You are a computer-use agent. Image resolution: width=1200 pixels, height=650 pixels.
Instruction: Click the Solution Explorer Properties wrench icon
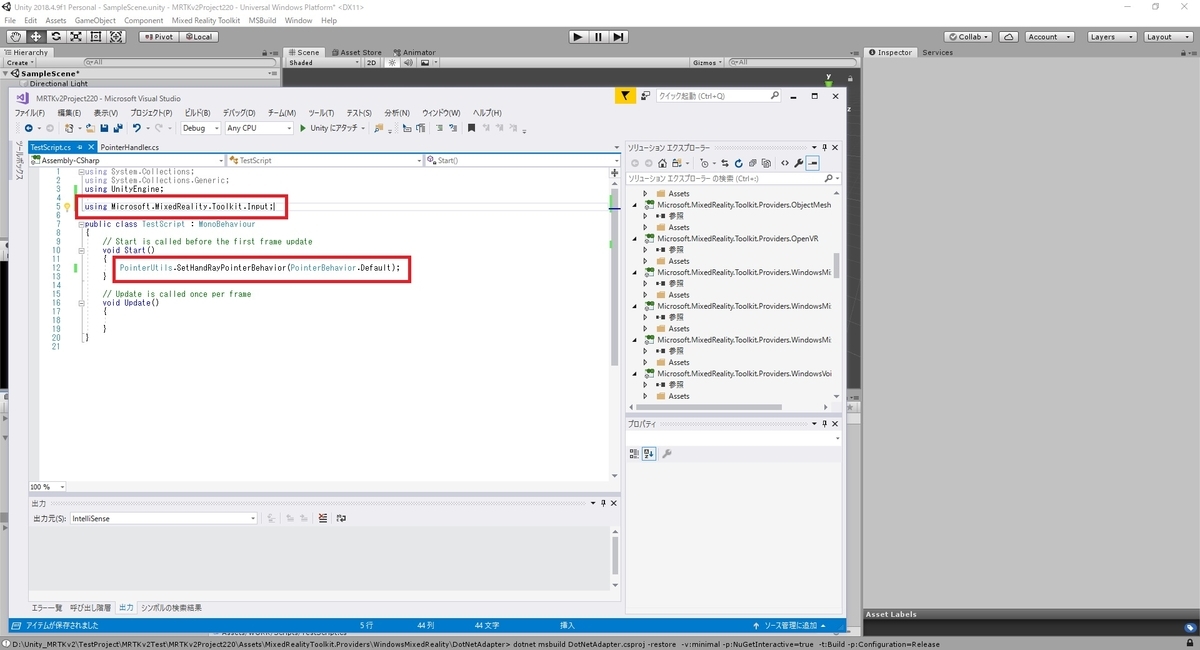pos(800,163)
